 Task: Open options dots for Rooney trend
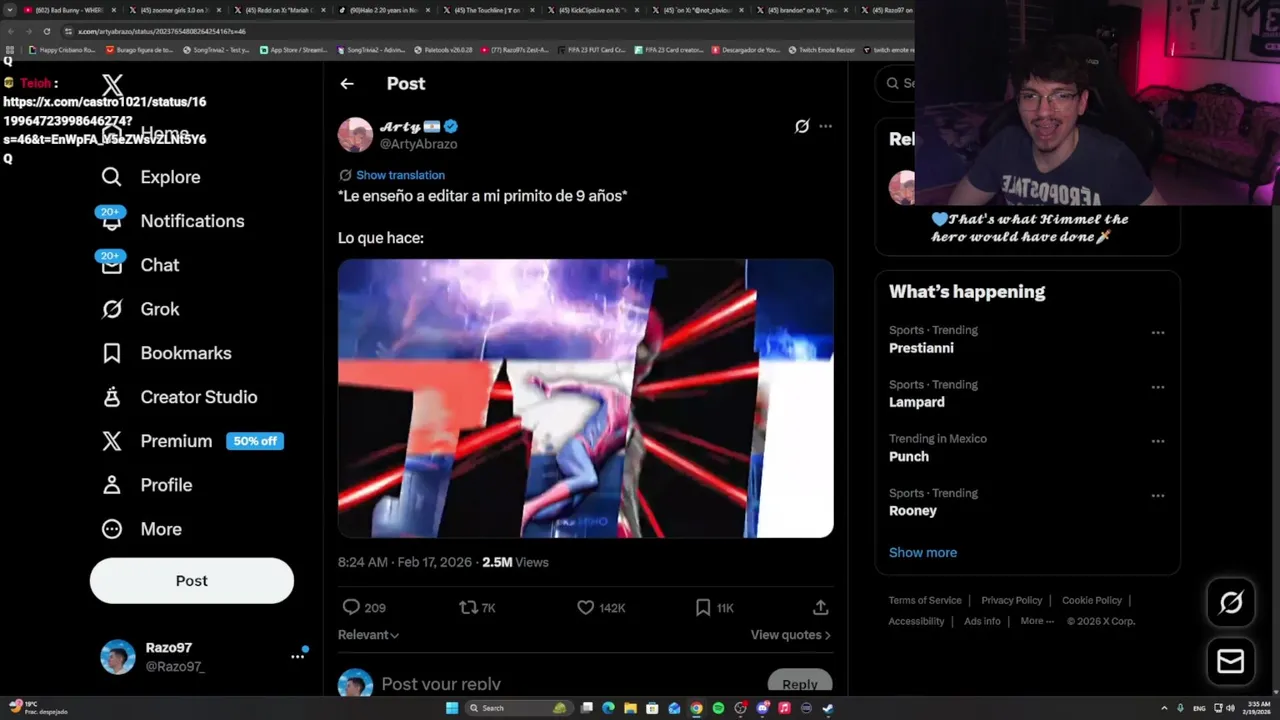pyautogui.click(x=1158, y=495)
